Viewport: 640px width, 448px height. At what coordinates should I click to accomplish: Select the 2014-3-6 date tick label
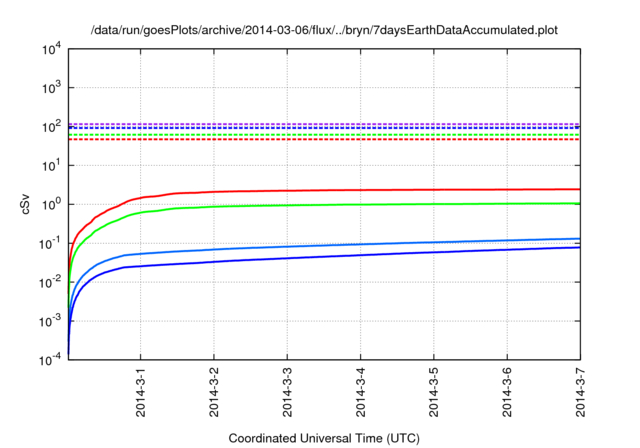pyautogui.click(x=507, y=392)
